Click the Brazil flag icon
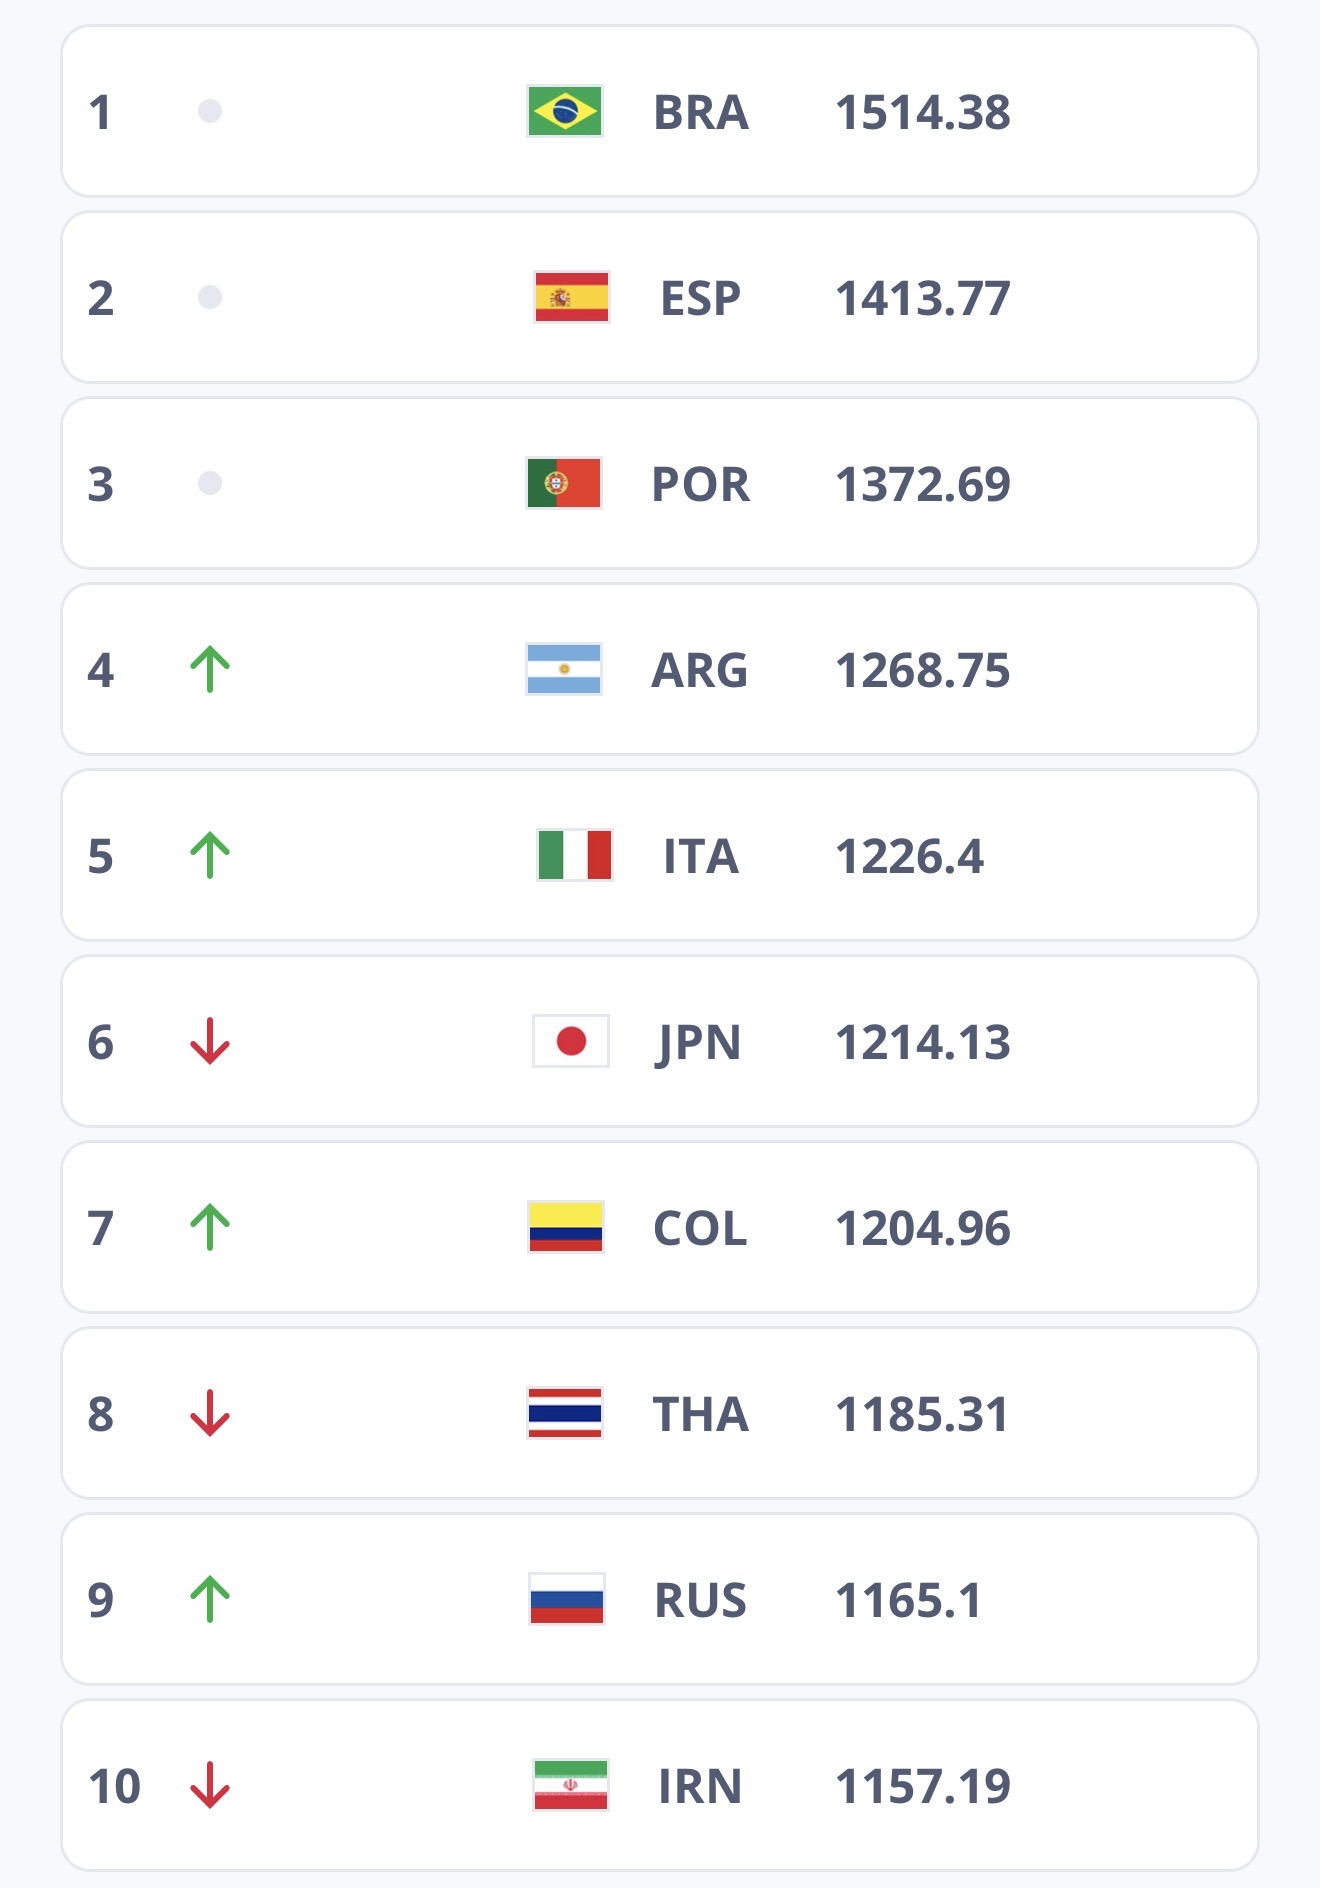1320x1888 pixels. (564, 111)
